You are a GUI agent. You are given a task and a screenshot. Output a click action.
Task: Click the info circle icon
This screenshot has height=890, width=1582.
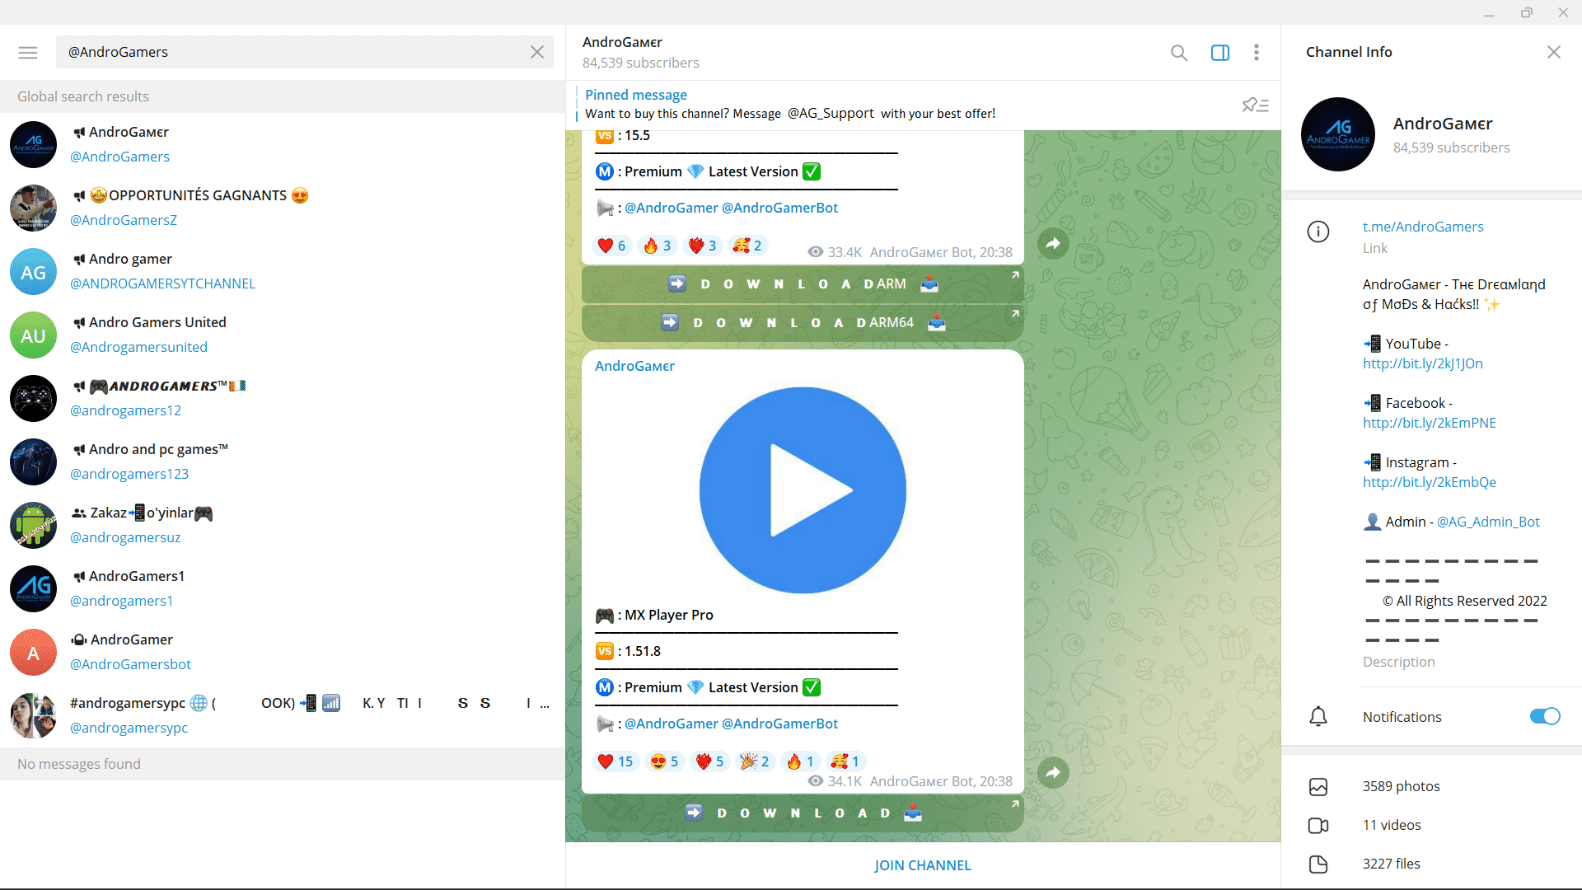[1318, 232]
